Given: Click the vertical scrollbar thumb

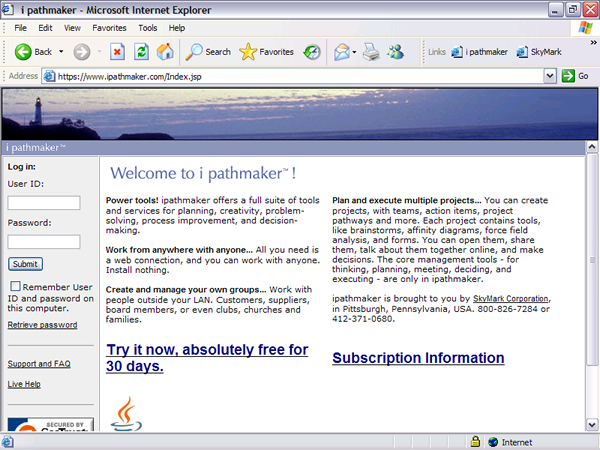Looking at the screenshot, I should (x=592, y=259).
